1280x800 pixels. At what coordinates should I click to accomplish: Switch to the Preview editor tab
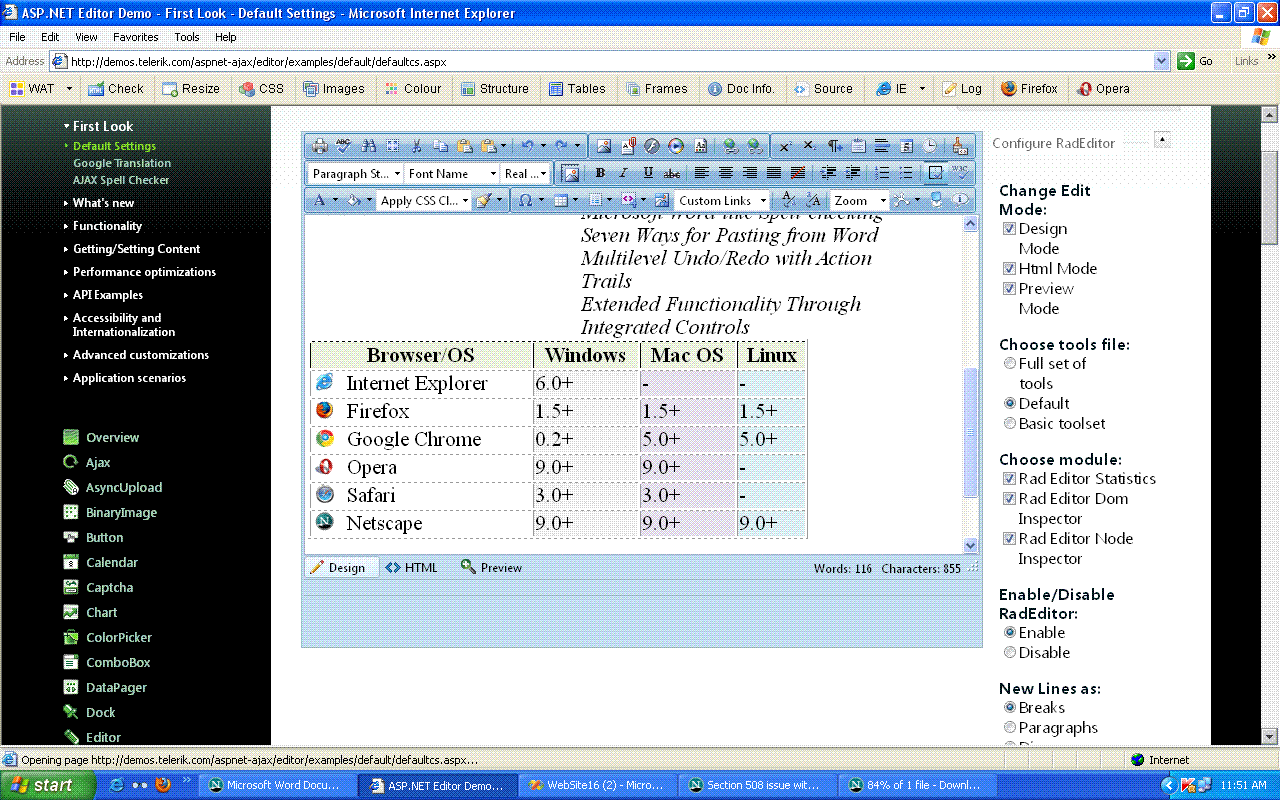pos(492,568)
